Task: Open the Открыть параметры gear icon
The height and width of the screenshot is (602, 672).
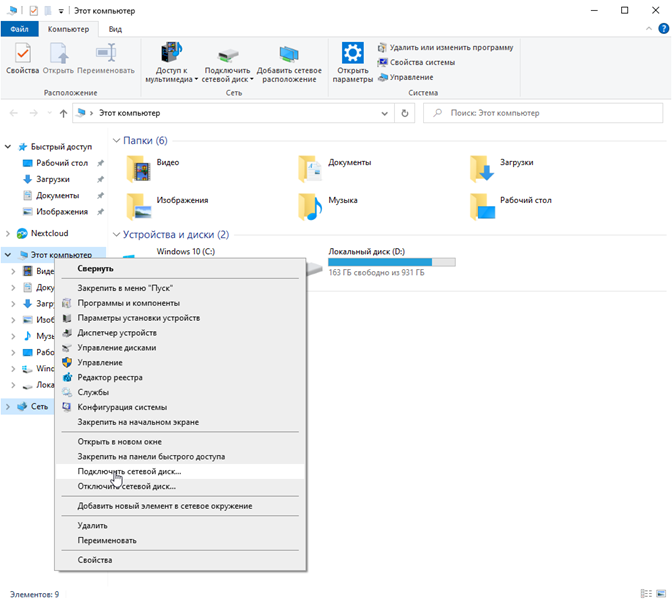Action: [352, 56]
